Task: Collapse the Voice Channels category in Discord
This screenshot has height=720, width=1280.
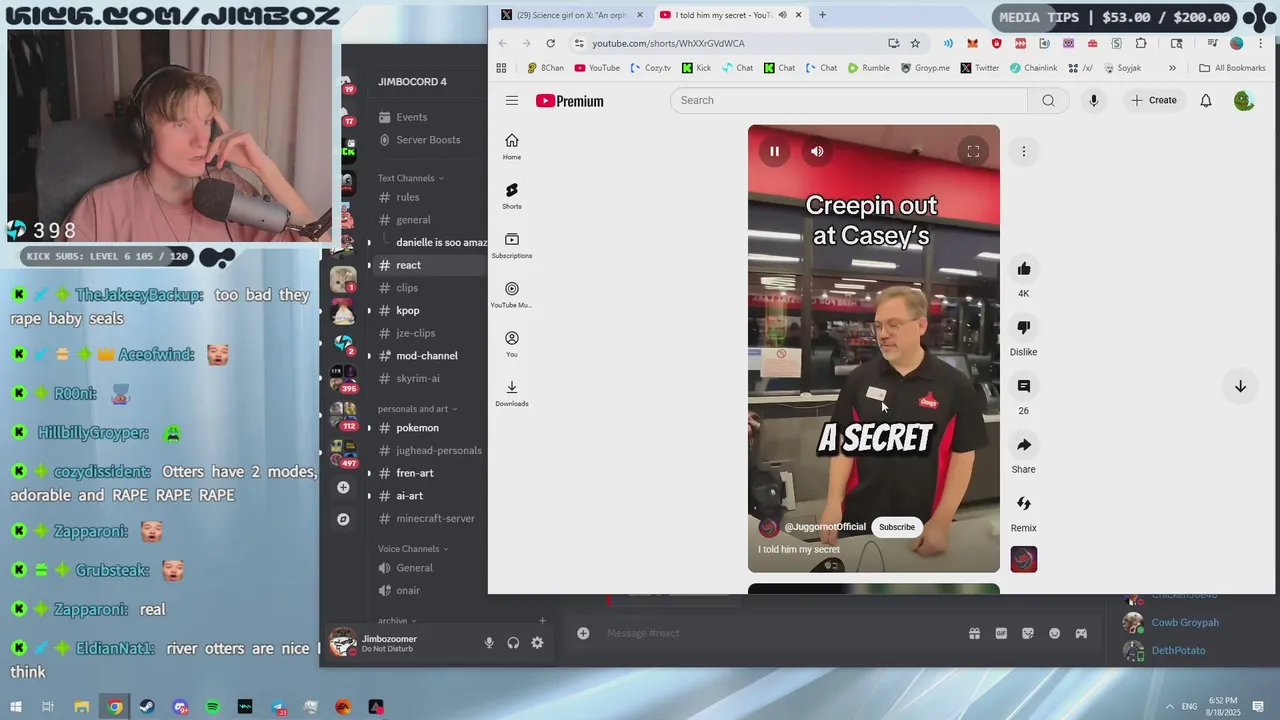Action: [x=413, y=549]
